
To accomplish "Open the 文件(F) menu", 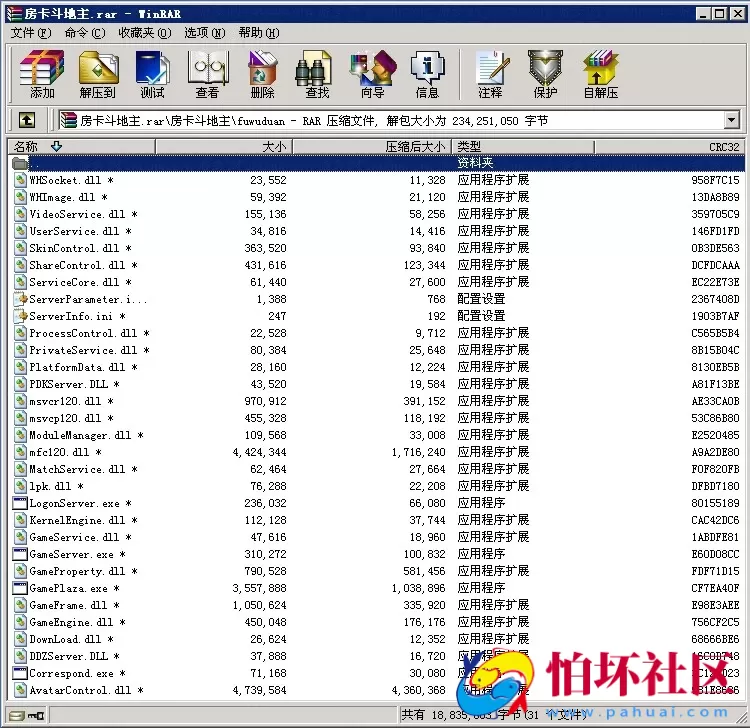I will pyautogui.click(x=31, y=33).
